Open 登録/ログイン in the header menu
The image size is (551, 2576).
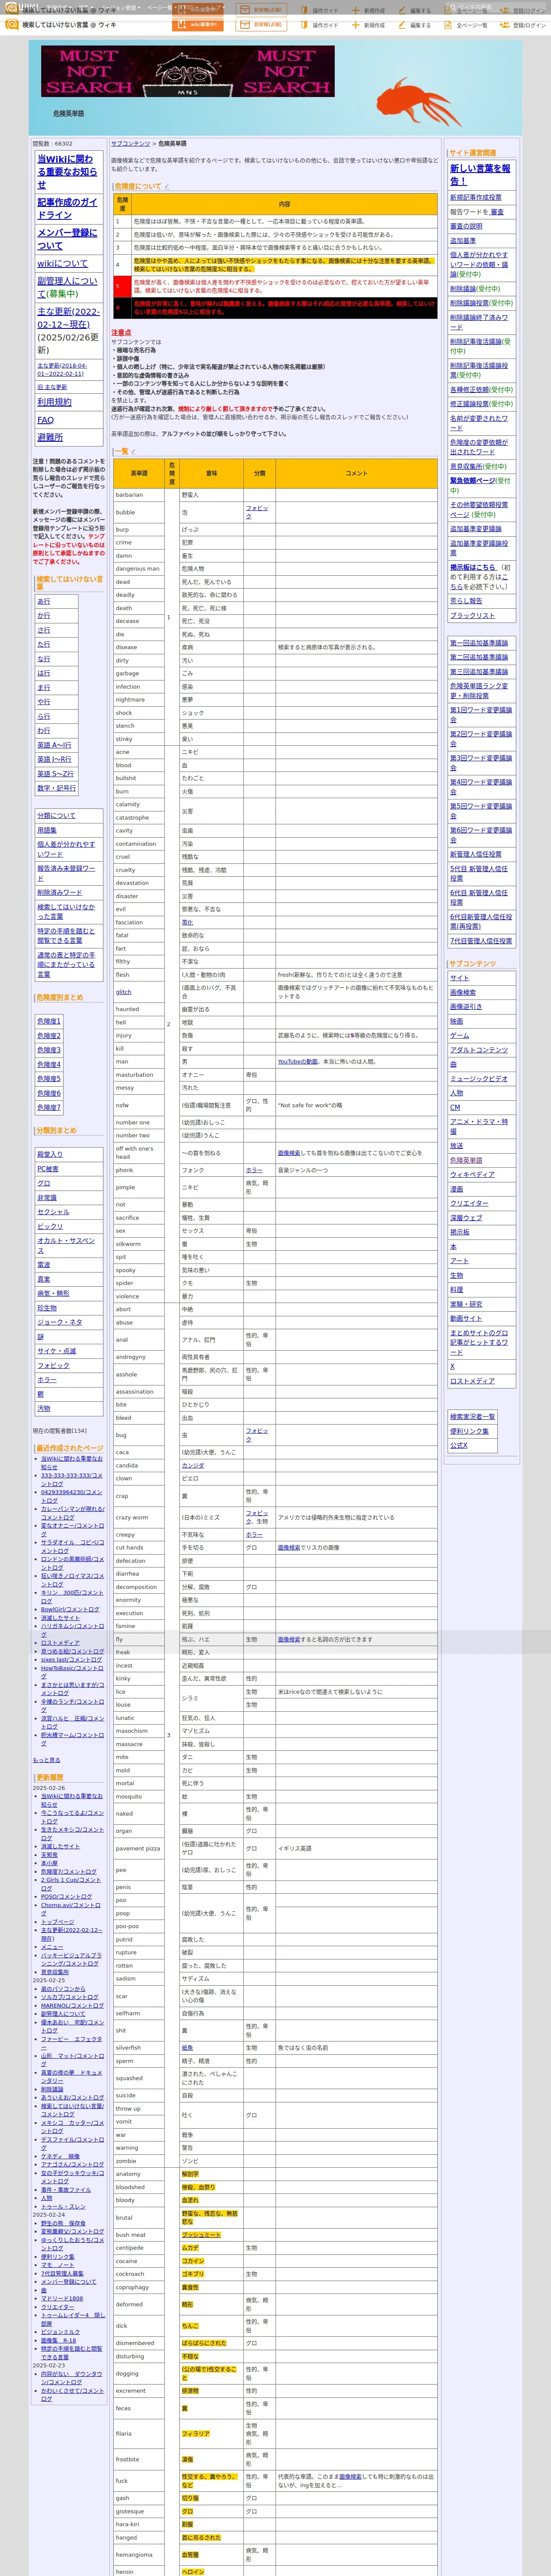524,25
